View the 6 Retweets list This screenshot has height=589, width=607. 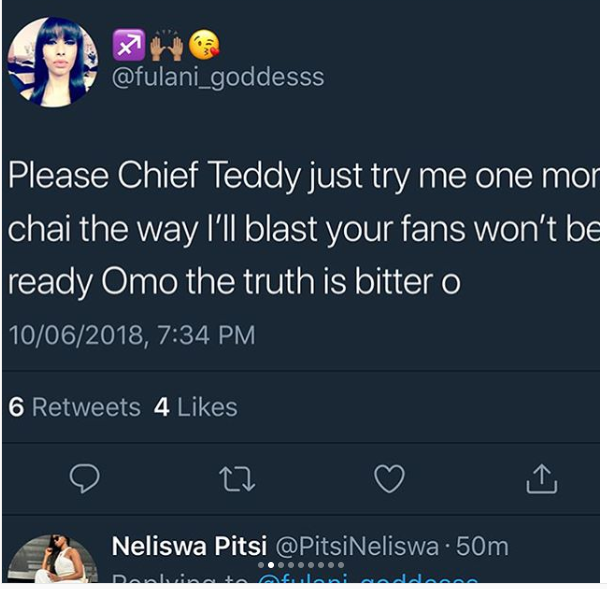point(74,407)
